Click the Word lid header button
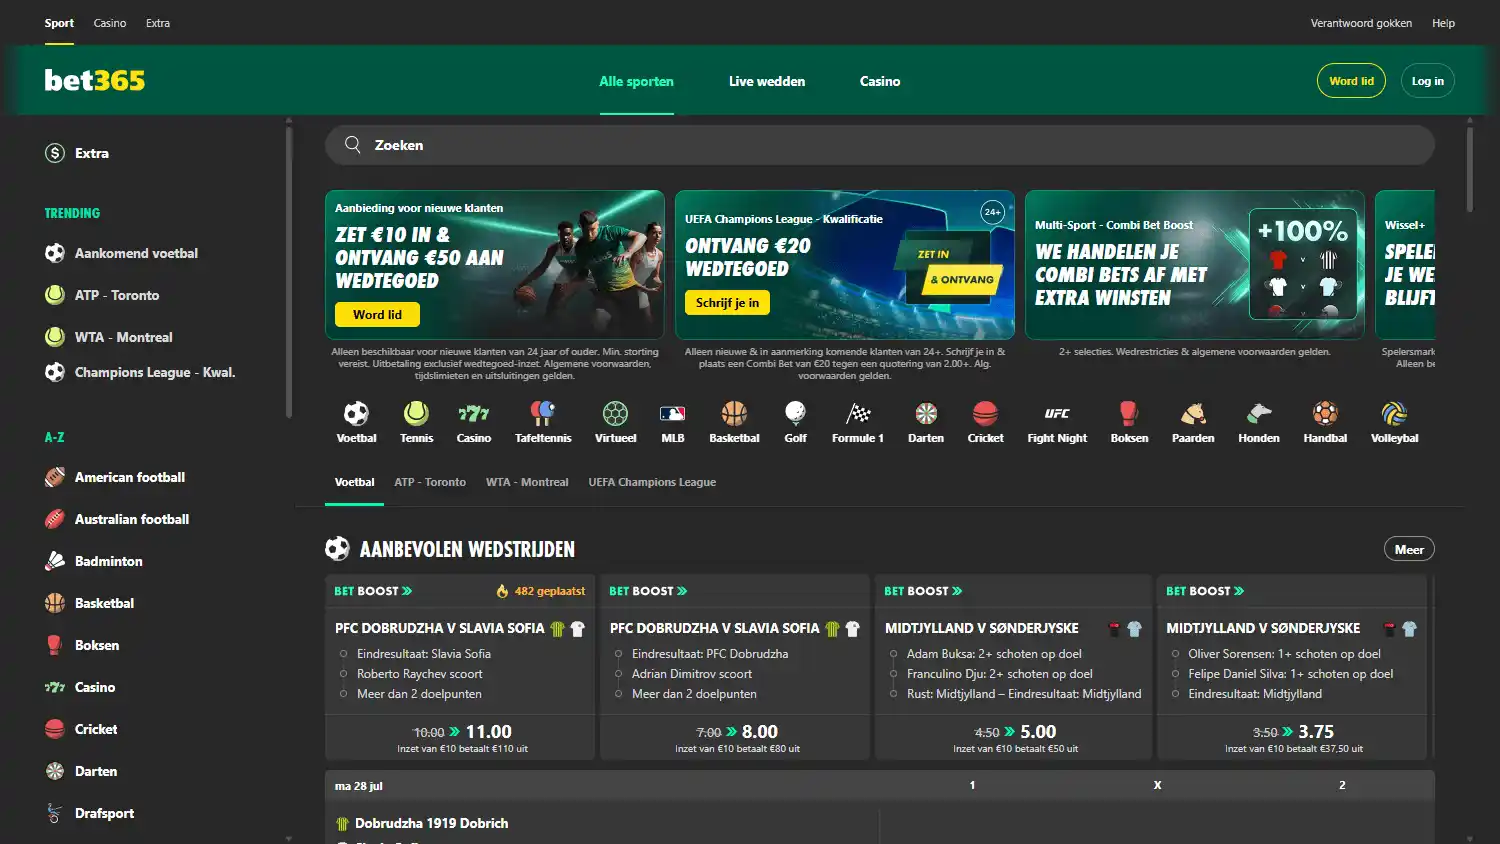This screenshot has height=844, width=1500. point(1351,81)
